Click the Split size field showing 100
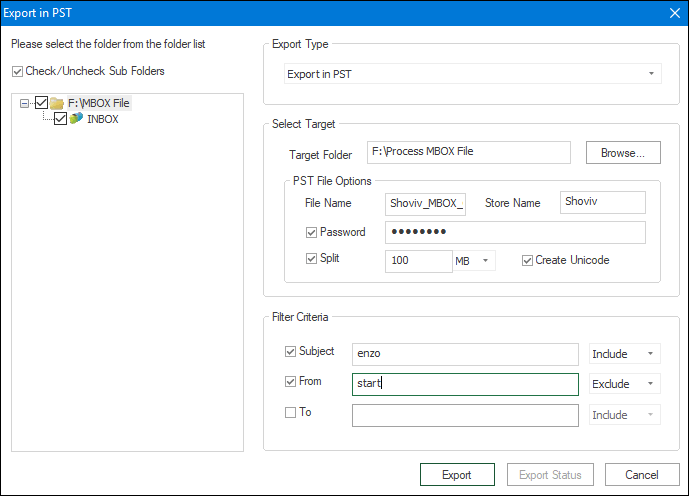 (419, 261)
